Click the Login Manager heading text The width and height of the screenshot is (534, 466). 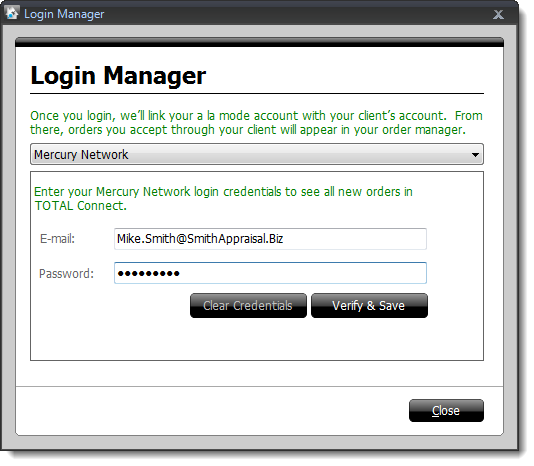[x=118, y=76]
